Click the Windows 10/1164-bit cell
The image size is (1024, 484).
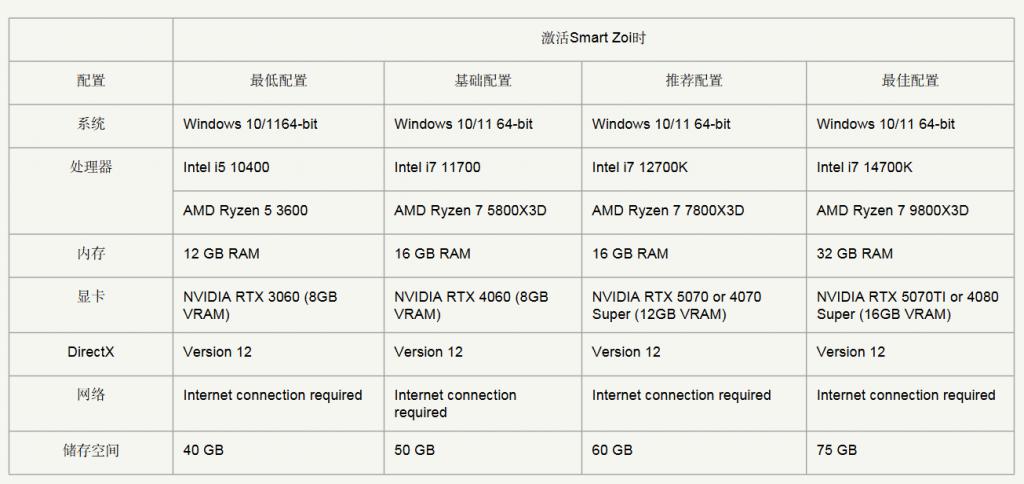click(278, 125)
